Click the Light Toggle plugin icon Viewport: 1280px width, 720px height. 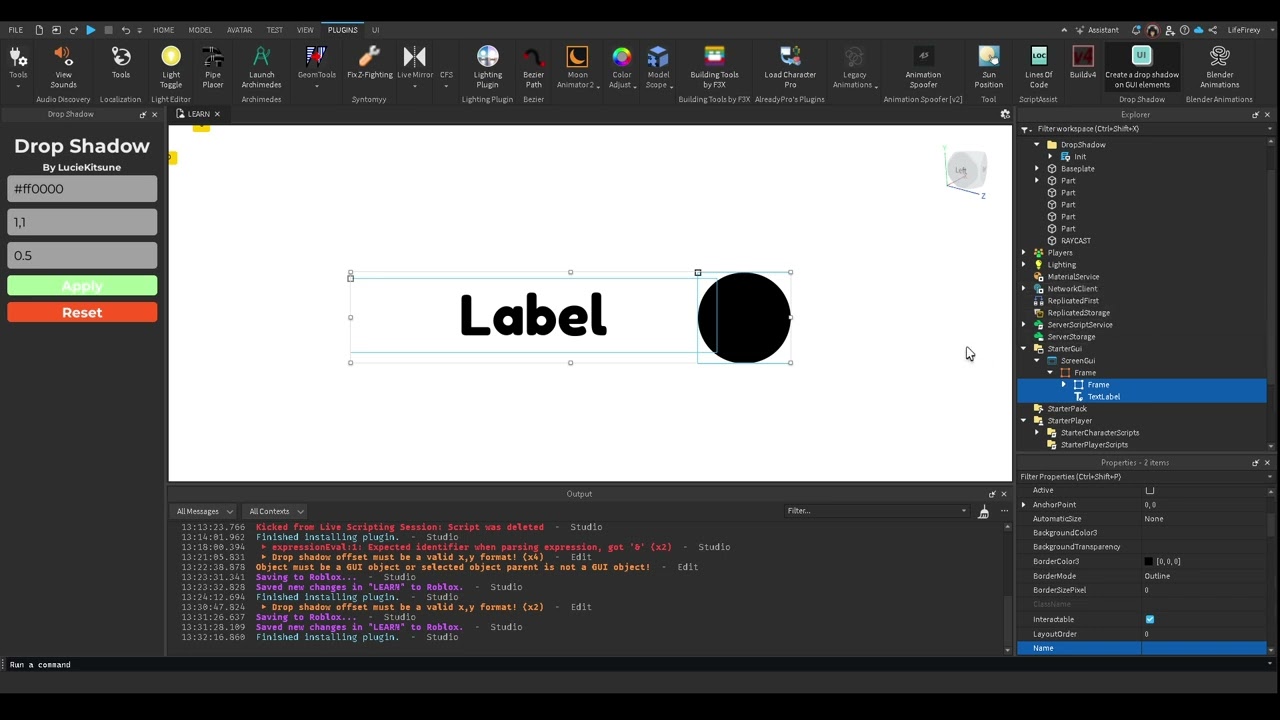[171, 67]
